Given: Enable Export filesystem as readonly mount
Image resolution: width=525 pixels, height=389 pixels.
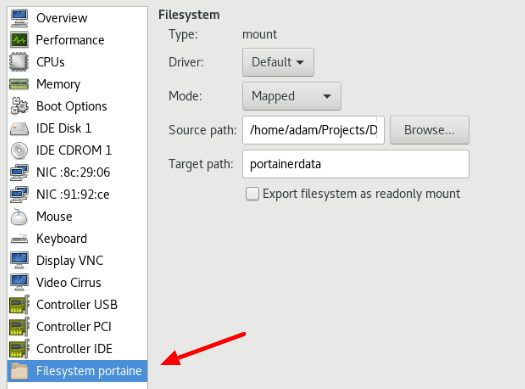Looking at the screenshot, I should pos(252,194).
